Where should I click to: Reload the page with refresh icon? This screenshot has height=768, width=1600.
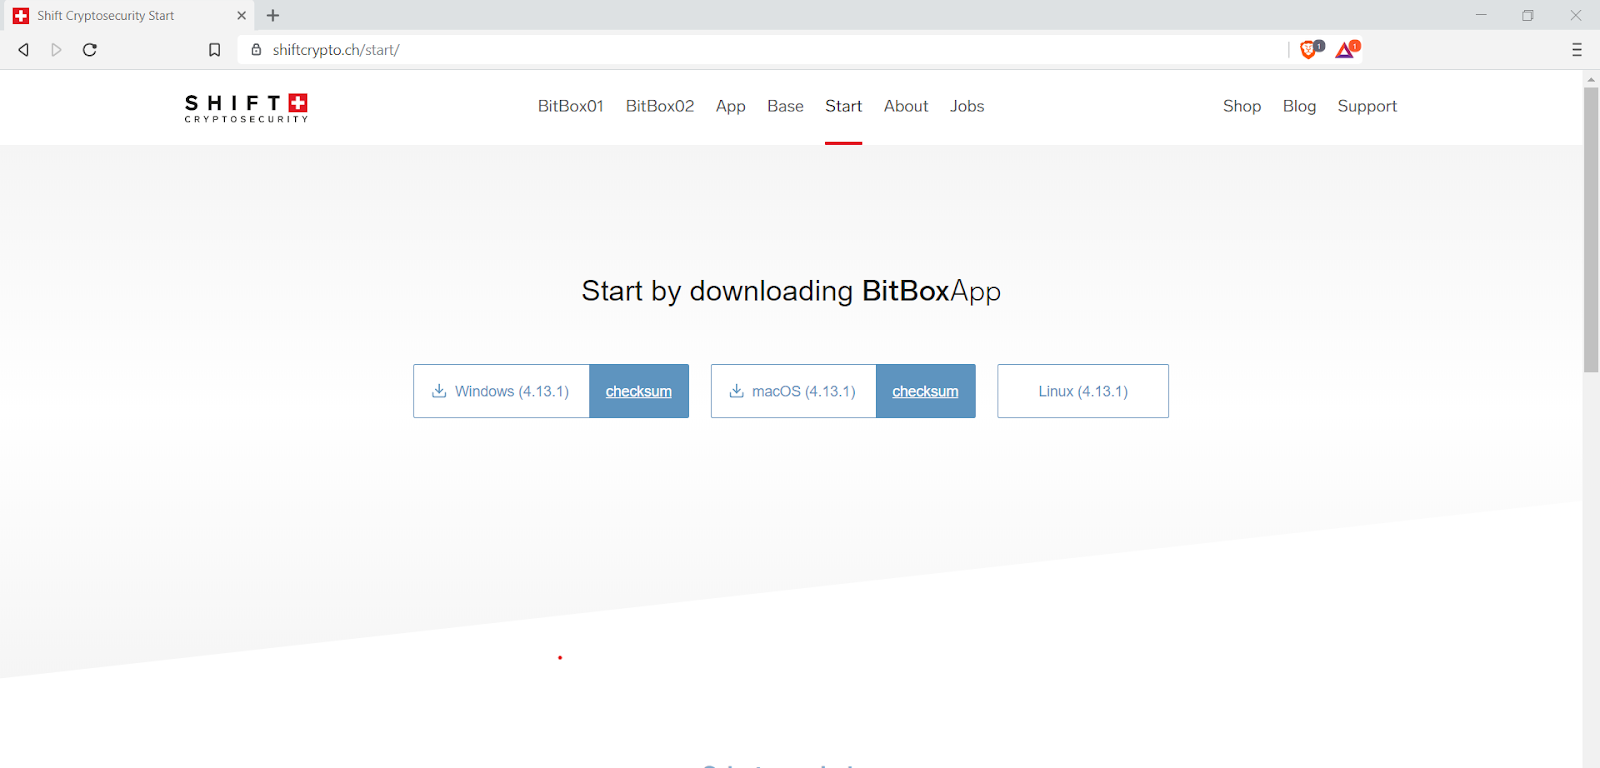tap(90, 50)
